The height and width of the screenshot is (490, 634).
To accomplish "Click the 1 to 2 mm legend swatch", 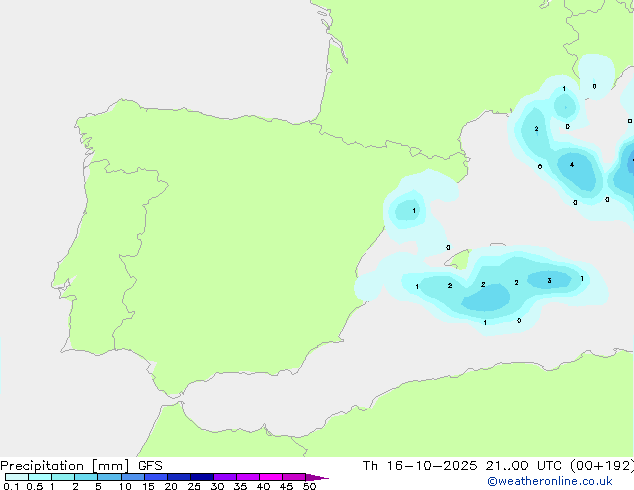I will (x=63, y=477).
